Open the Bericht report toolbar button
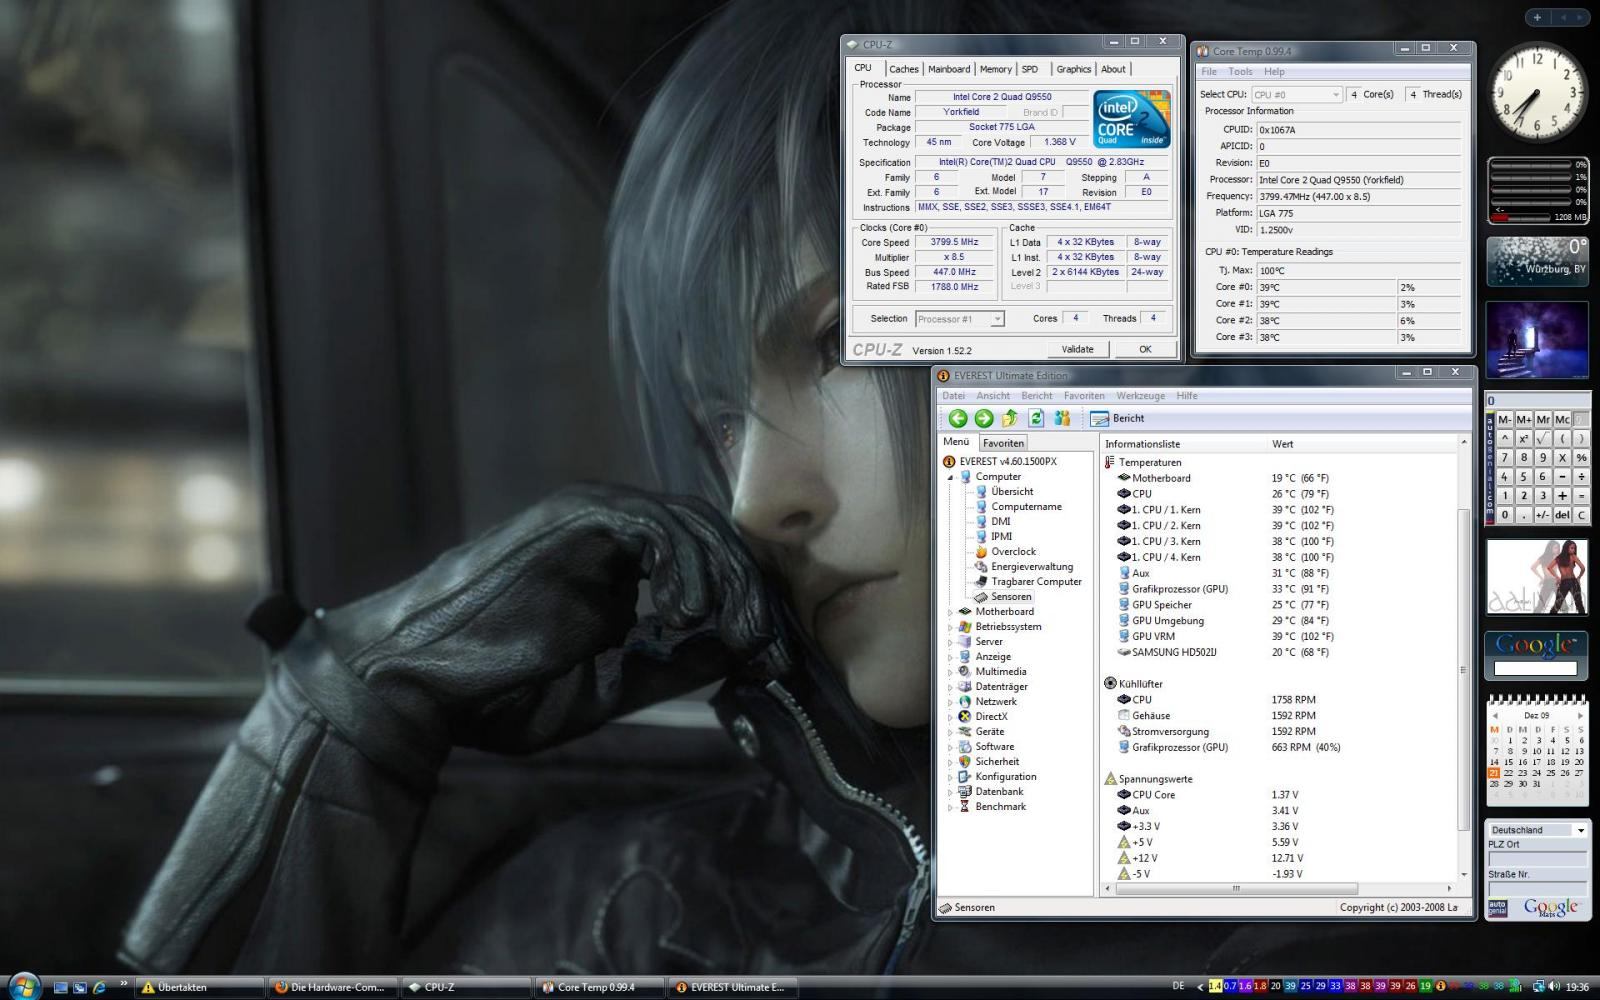The image size is (1600, 1000). pos(1117,419)
